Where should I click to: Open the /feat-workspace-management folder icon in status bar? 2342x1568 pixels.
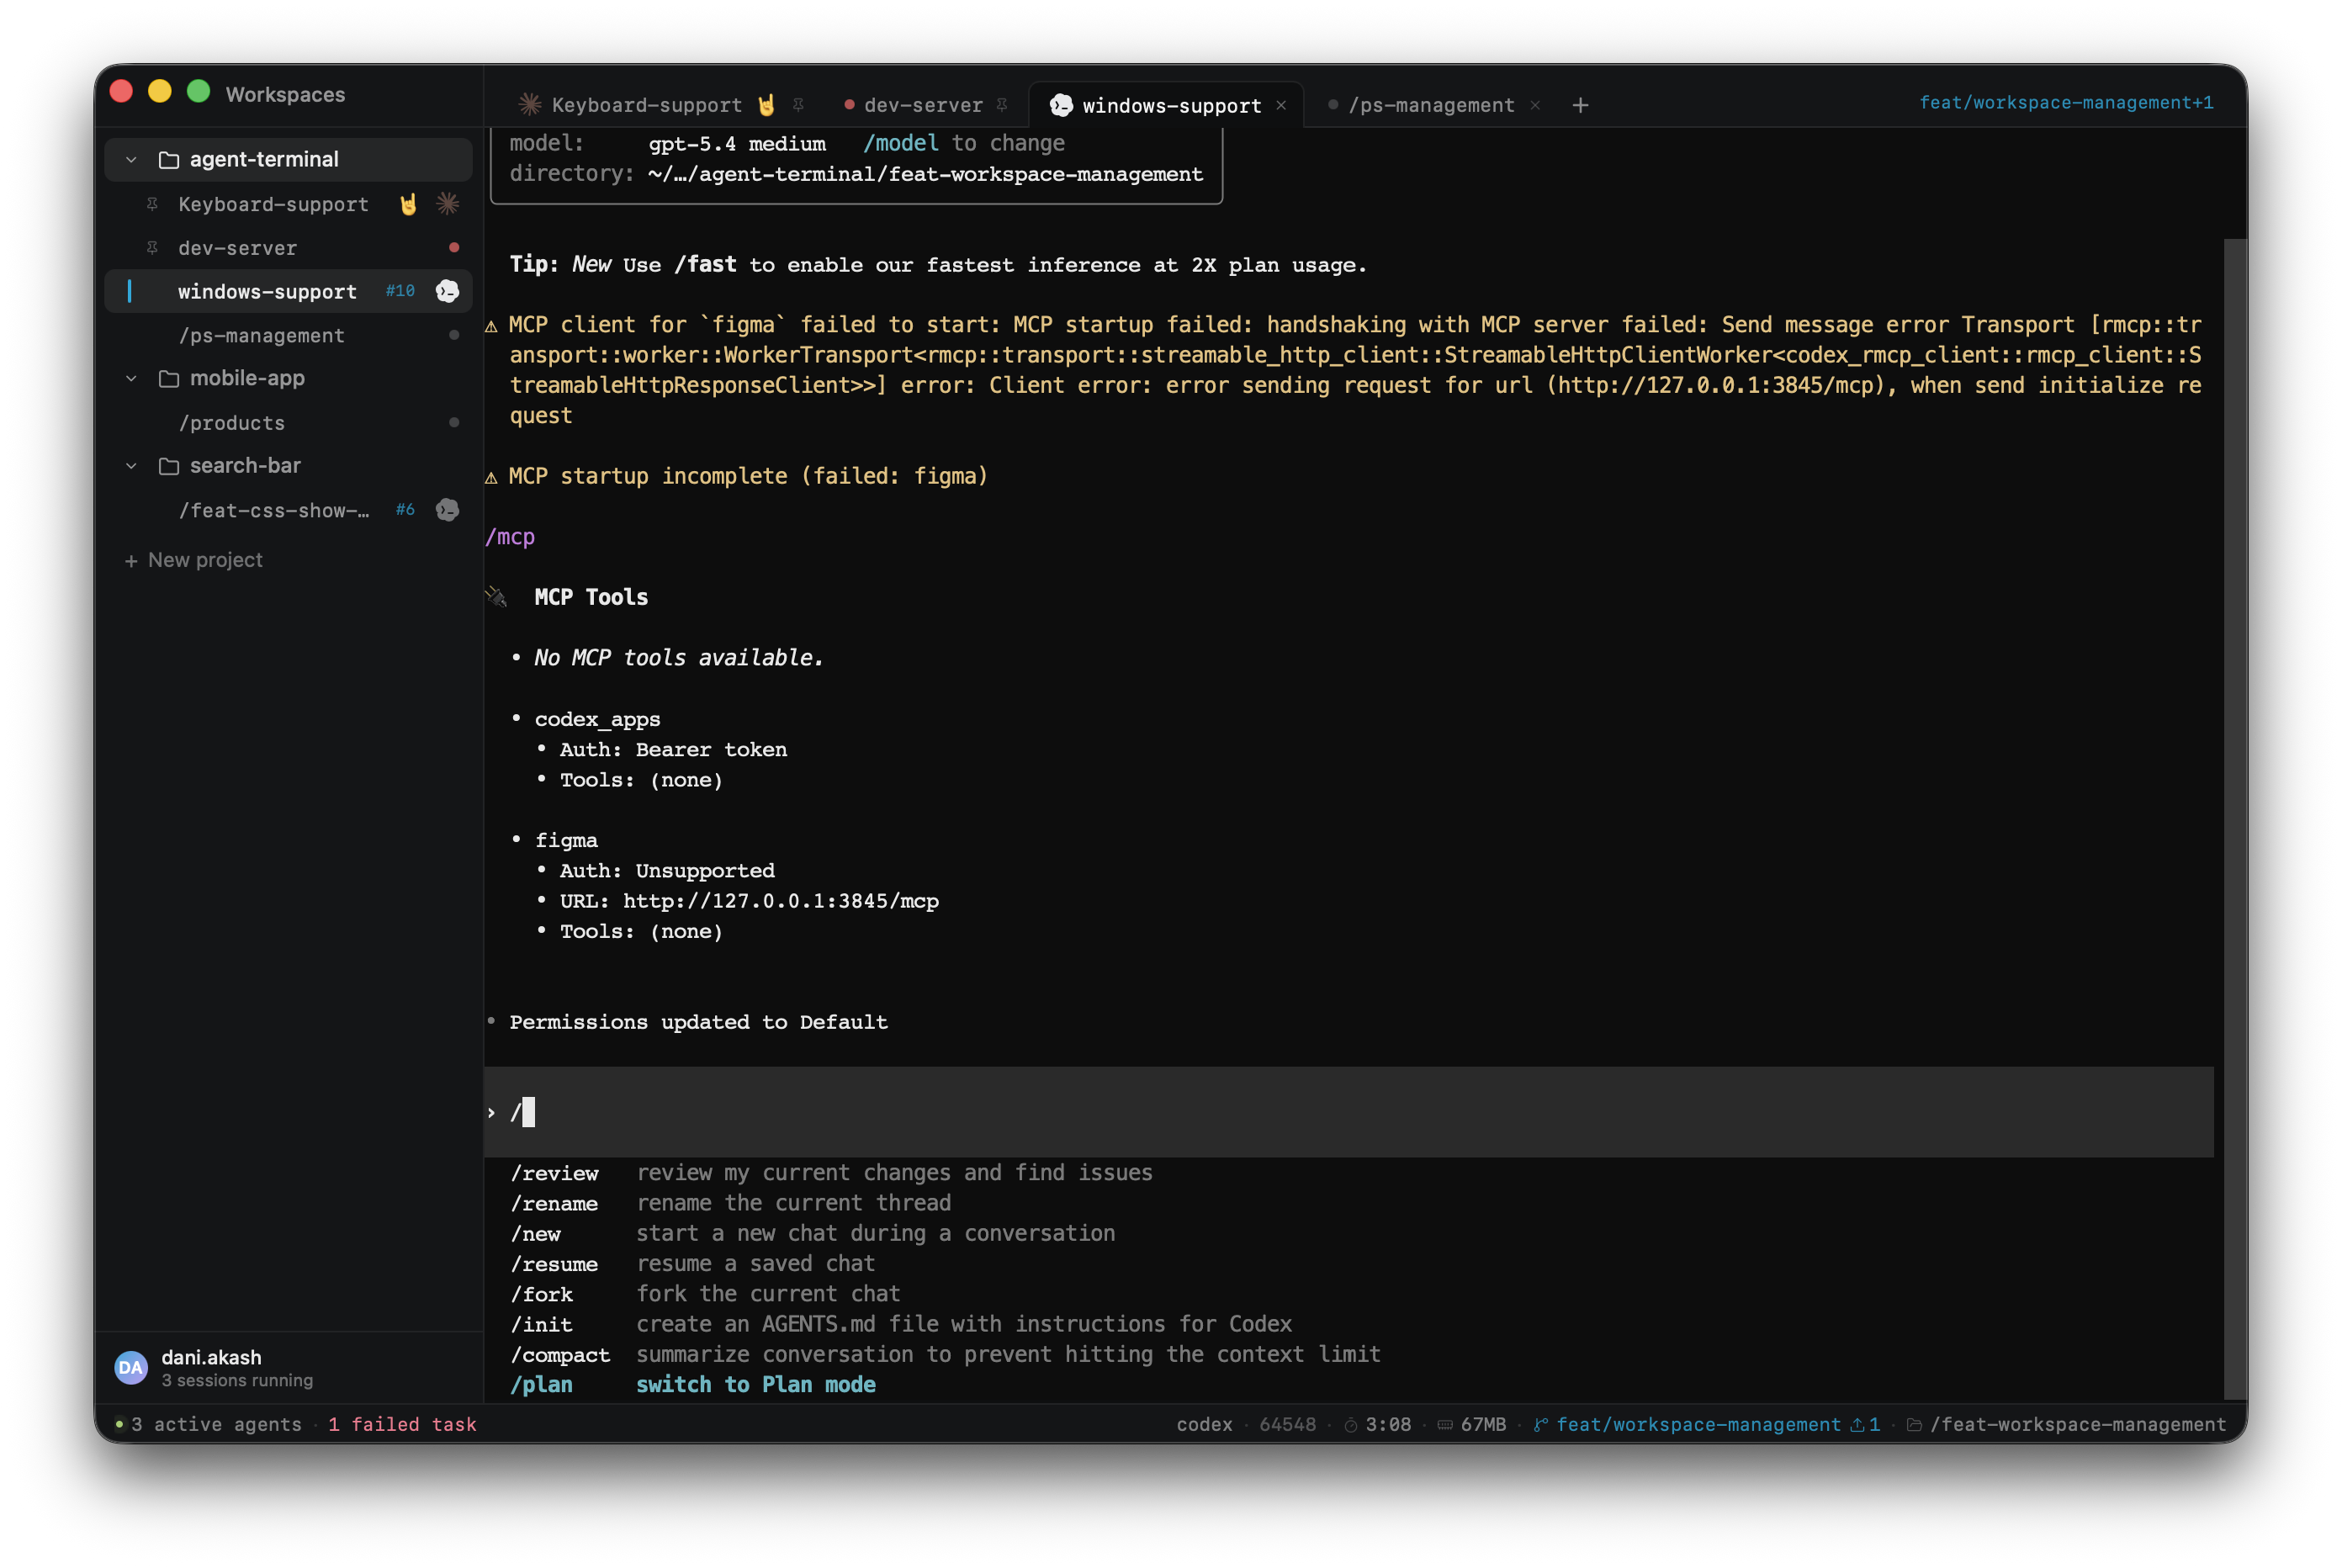[x=1914, y=1424]
